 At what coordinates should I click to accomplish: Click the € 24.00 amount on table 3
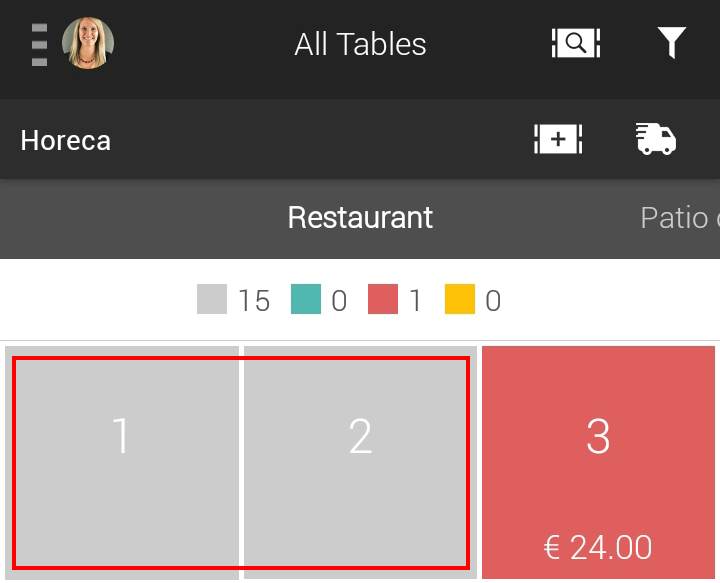tap(598, 547)
